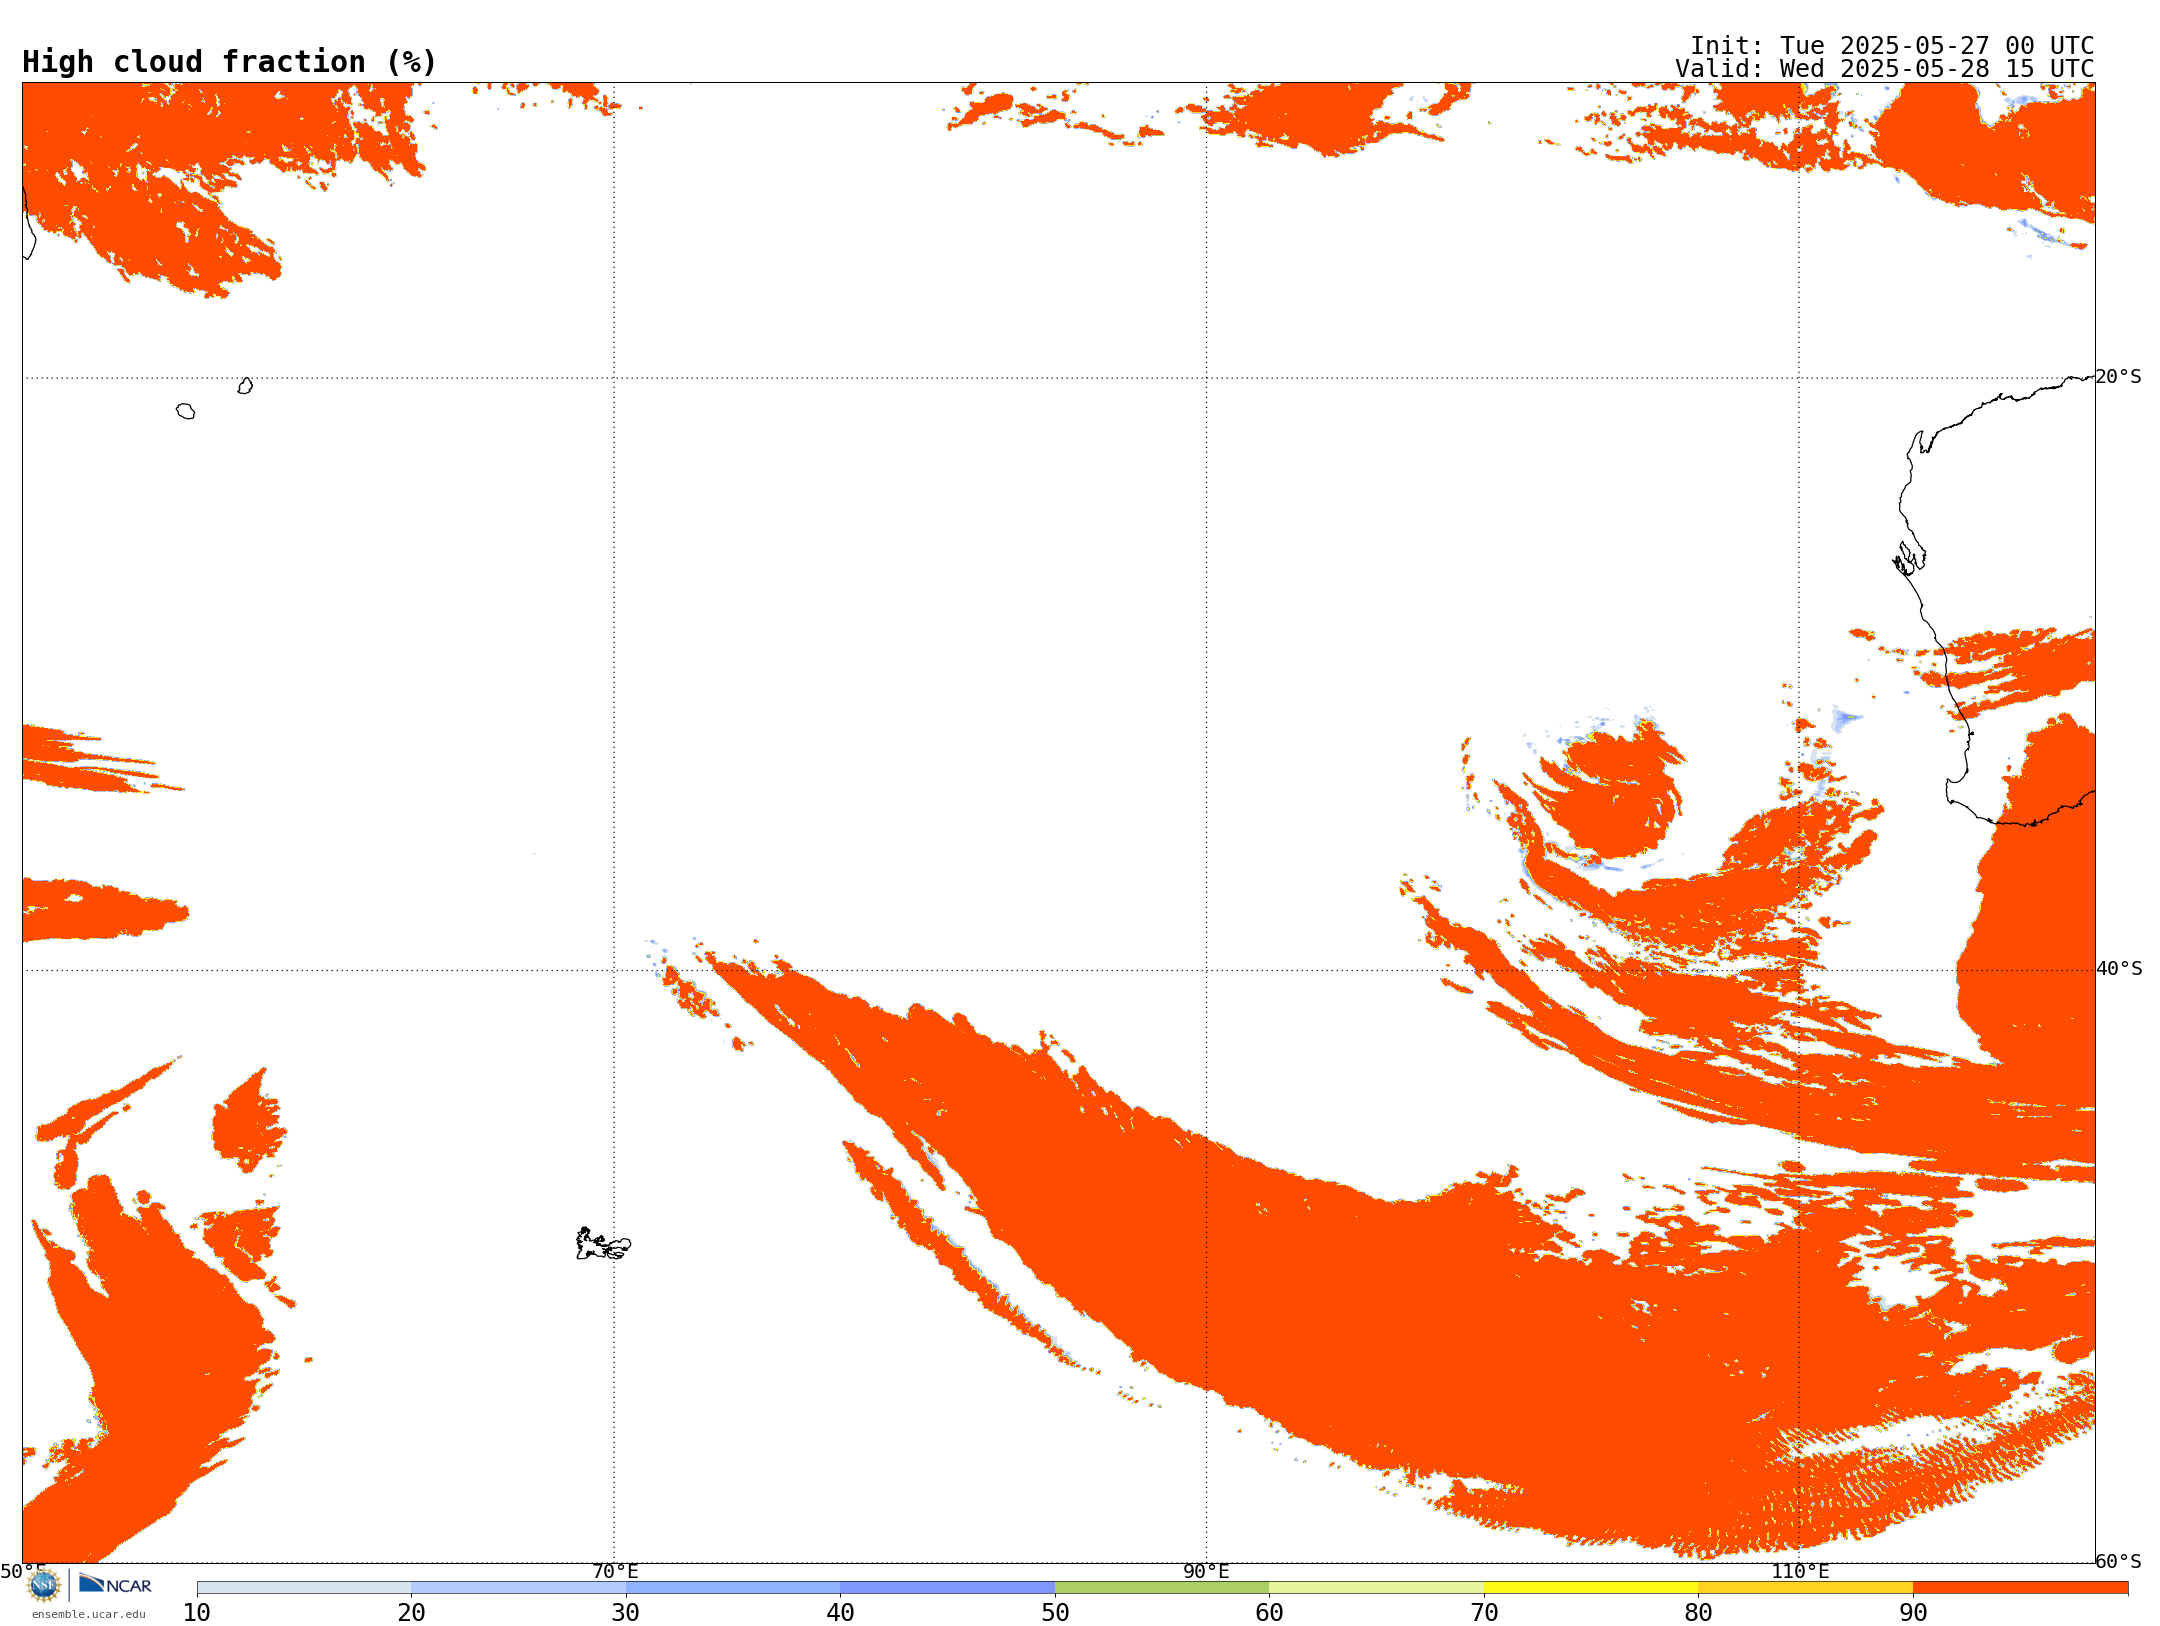
Task: Click the pale yellow-green 60–70 colorbar segment
Action: pyautogui.click(x=1376, y=1587)
